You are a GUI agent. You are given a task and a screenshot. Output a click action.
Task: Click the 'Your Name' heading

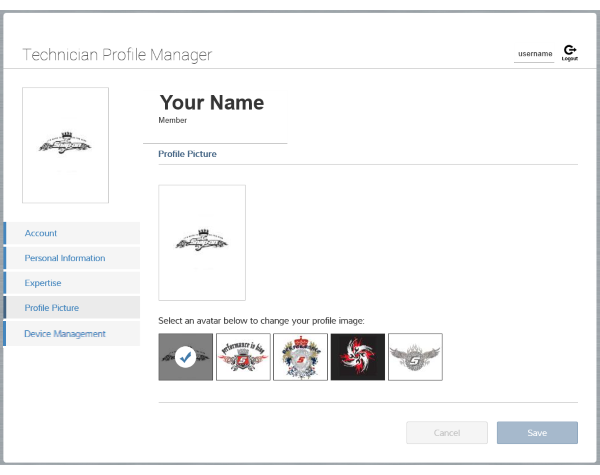coord(211,103)
